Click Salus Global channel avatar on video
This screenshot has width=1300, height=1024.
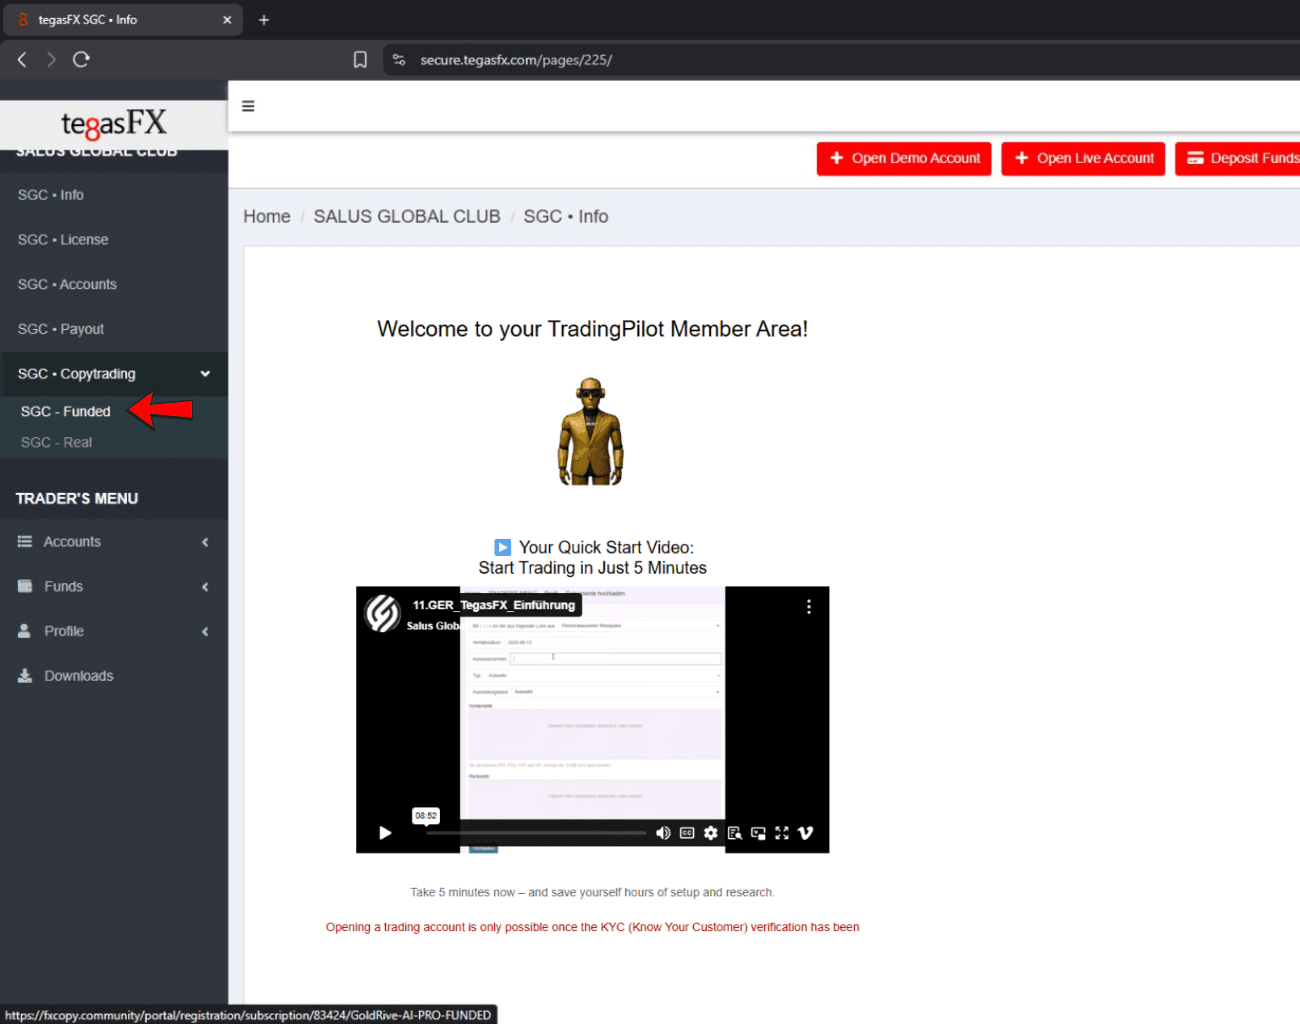(x=383, y=613)
